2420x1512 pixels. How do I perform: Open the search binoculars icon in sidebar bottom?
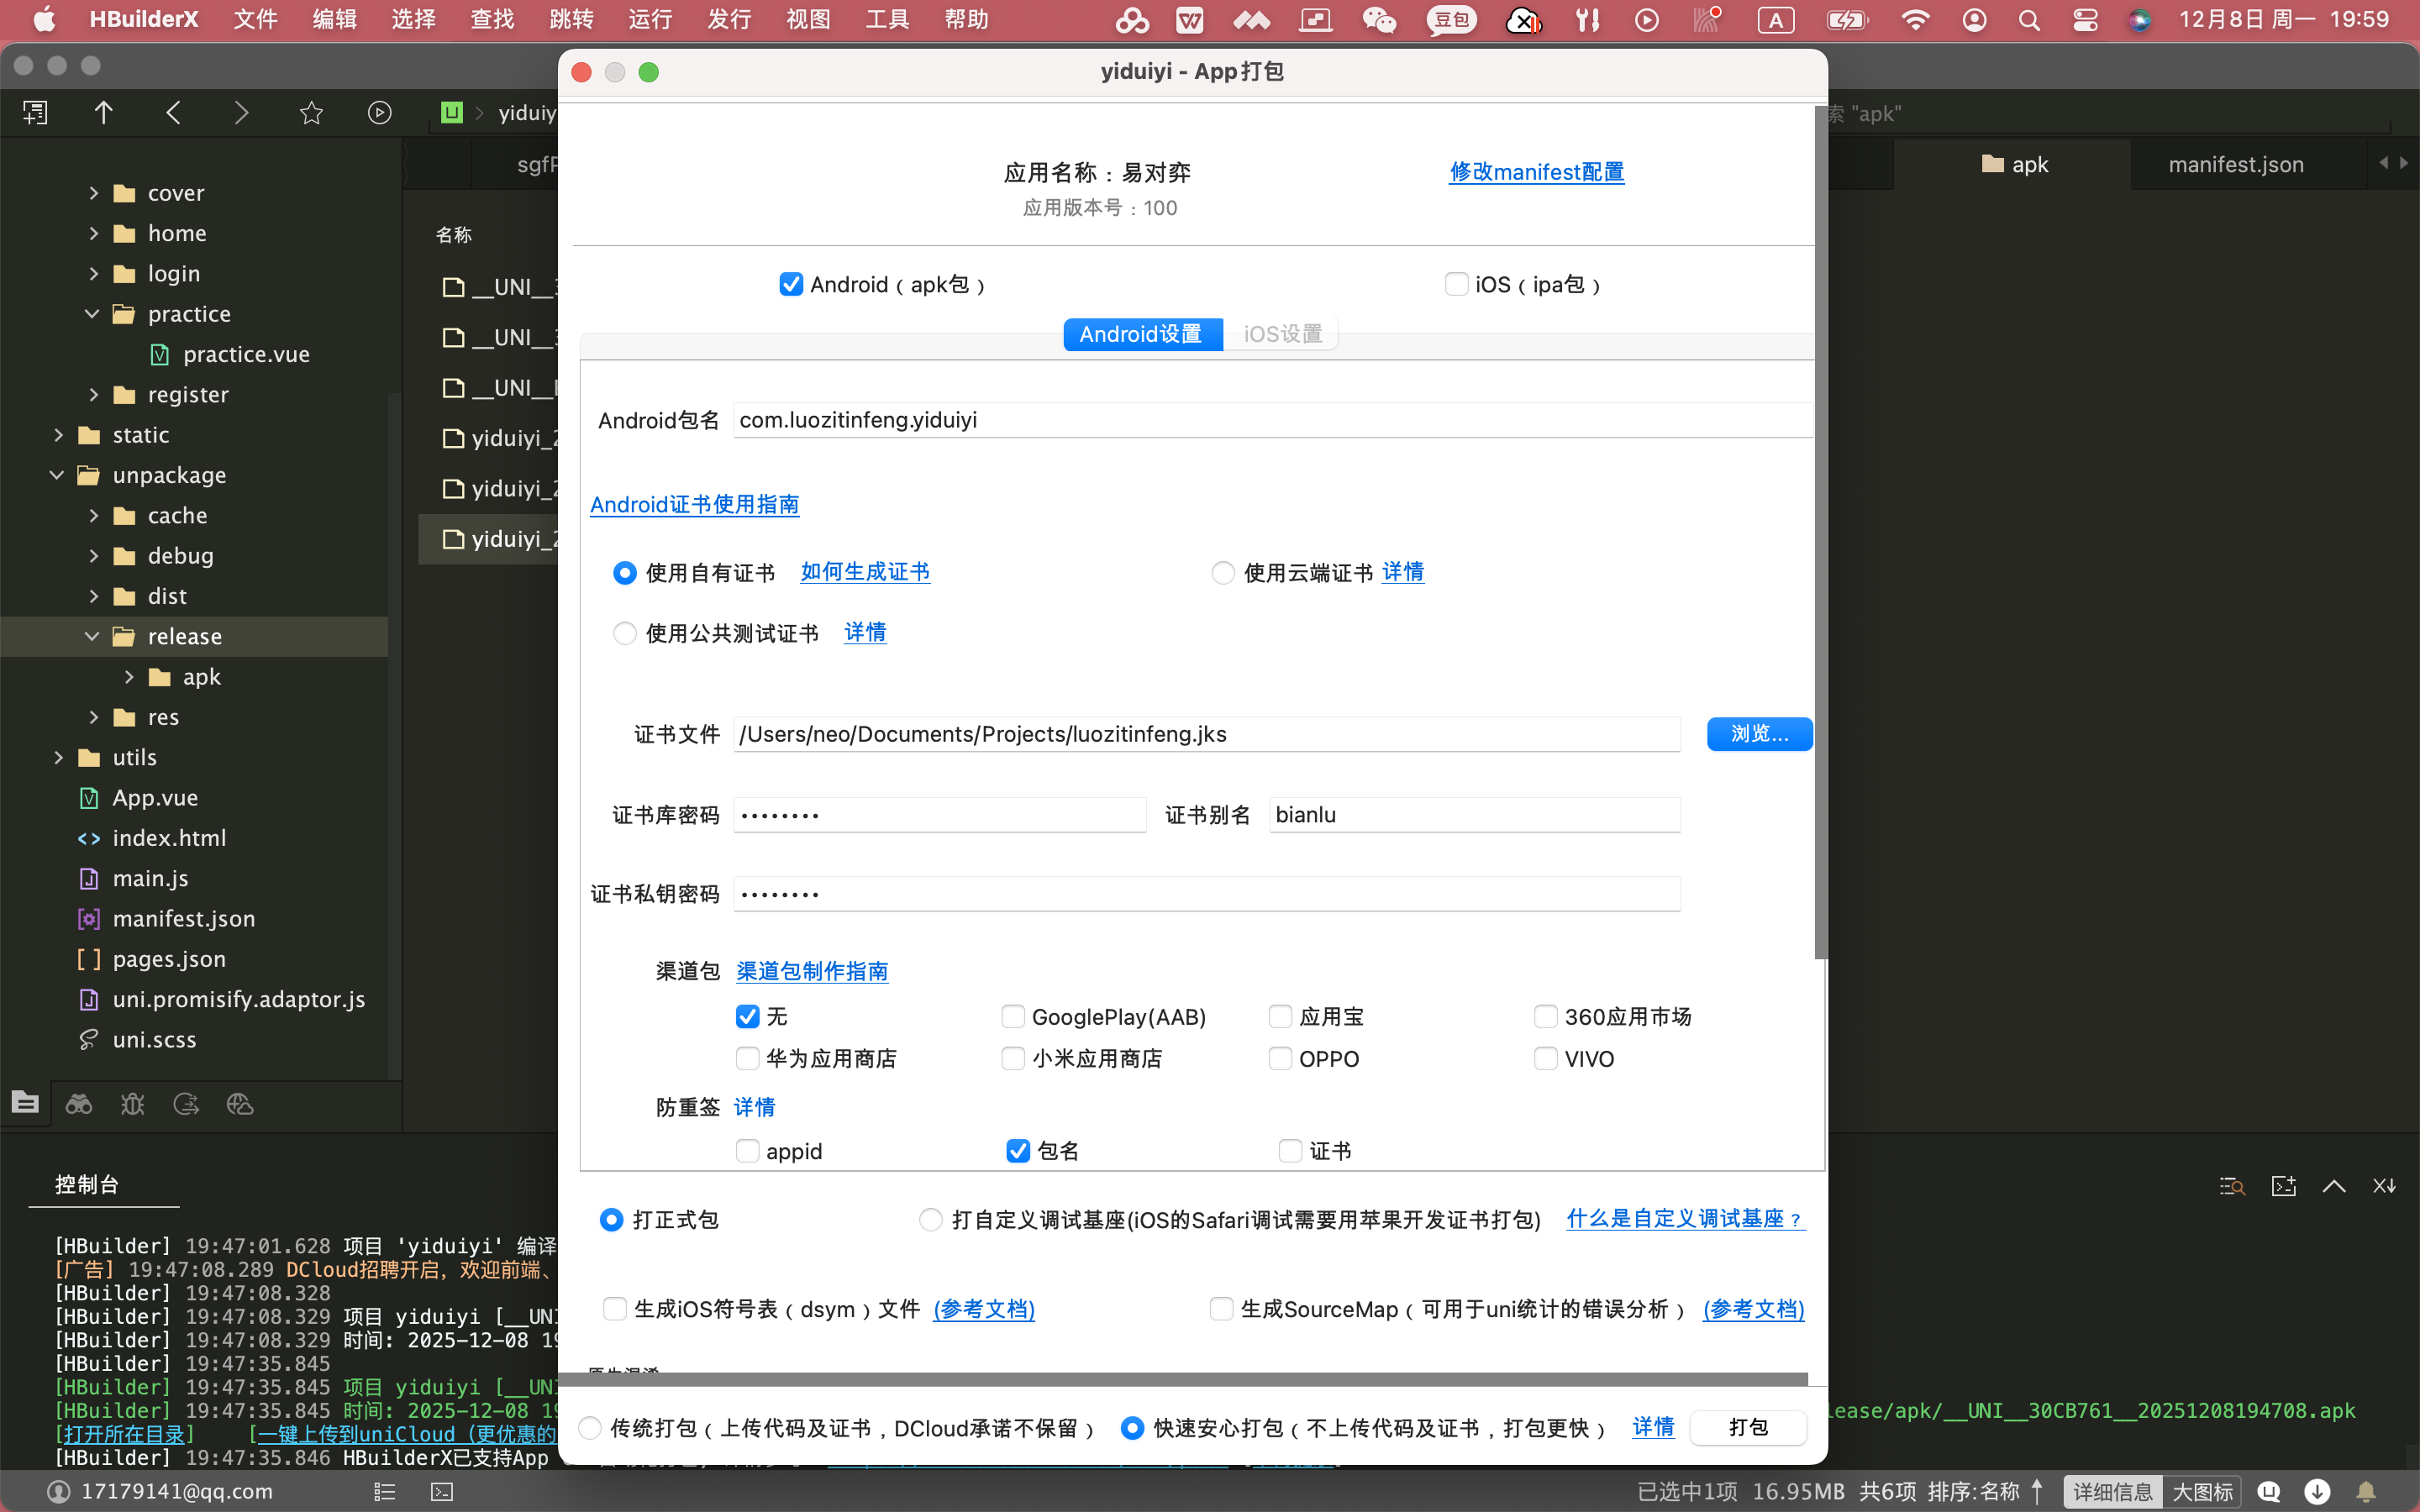tap(79, 1104)
